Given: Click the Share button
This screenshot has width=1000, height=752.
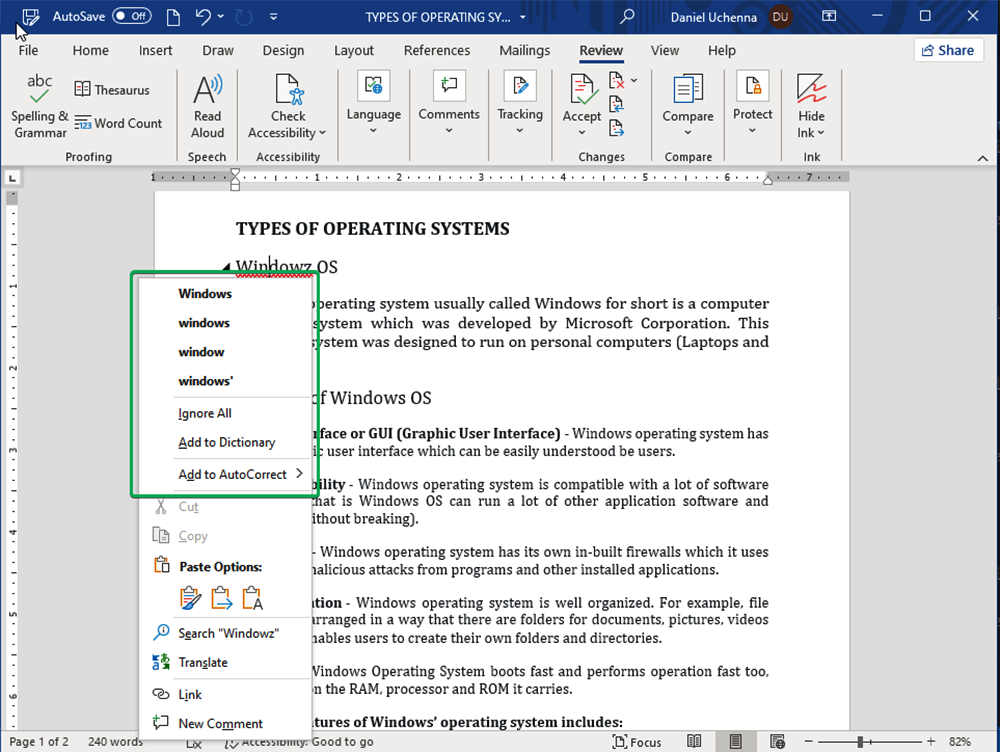Looking at the screenshot, I should point(948,49).
